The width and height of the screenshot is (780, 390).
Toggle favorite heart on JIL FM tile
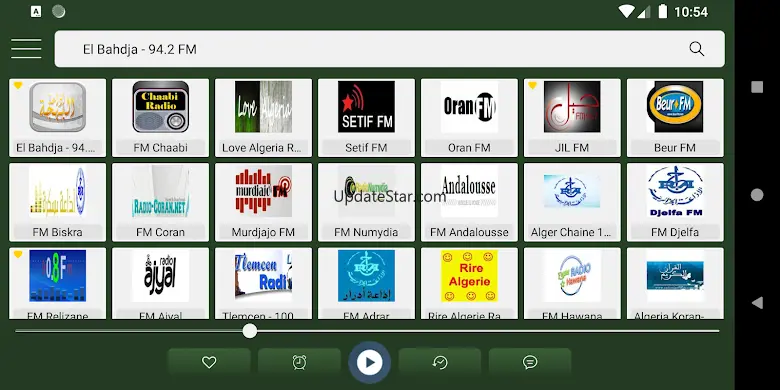pyautogui.click(x=532, y=86)
